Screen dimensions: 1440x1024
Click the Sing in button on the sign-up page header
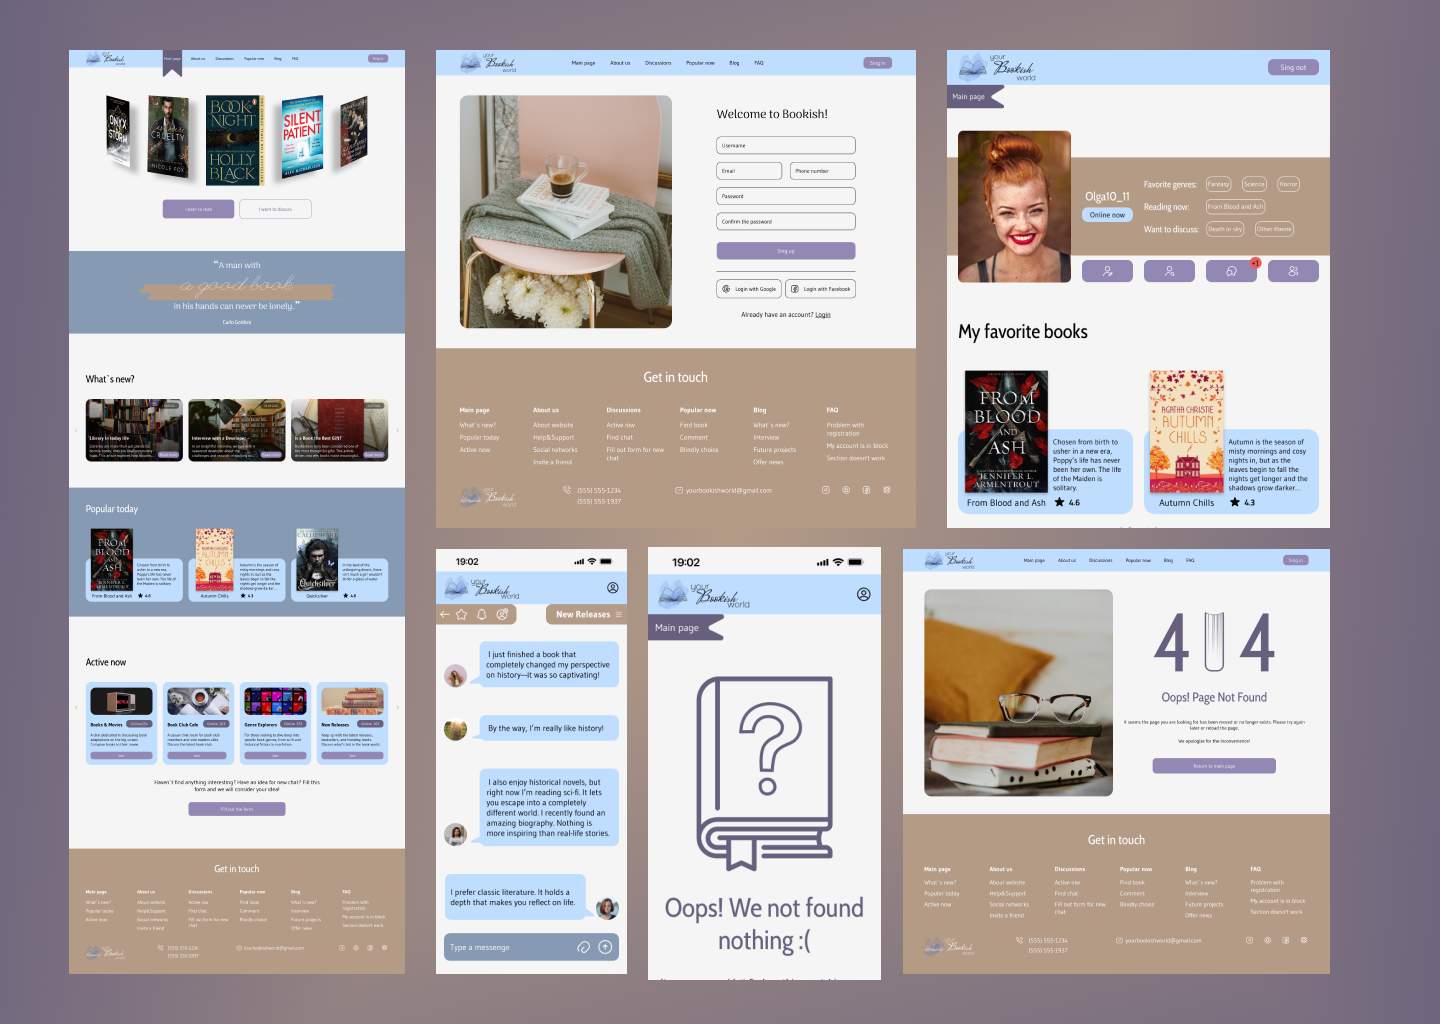point(877,63)
